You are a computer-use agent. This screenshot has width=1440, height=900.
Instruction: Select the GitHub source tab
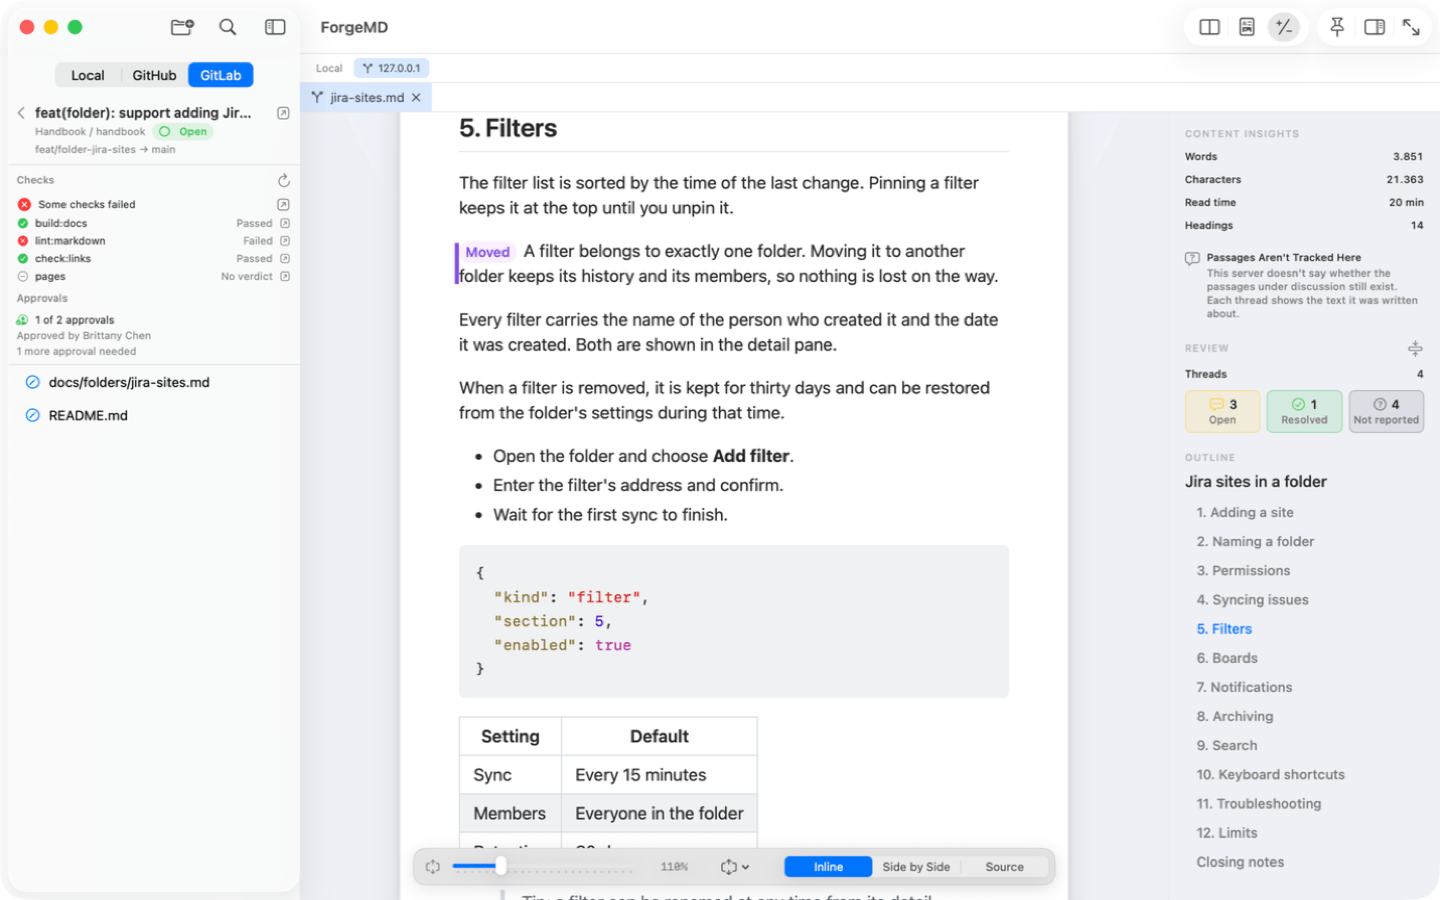tap(154, 75)
